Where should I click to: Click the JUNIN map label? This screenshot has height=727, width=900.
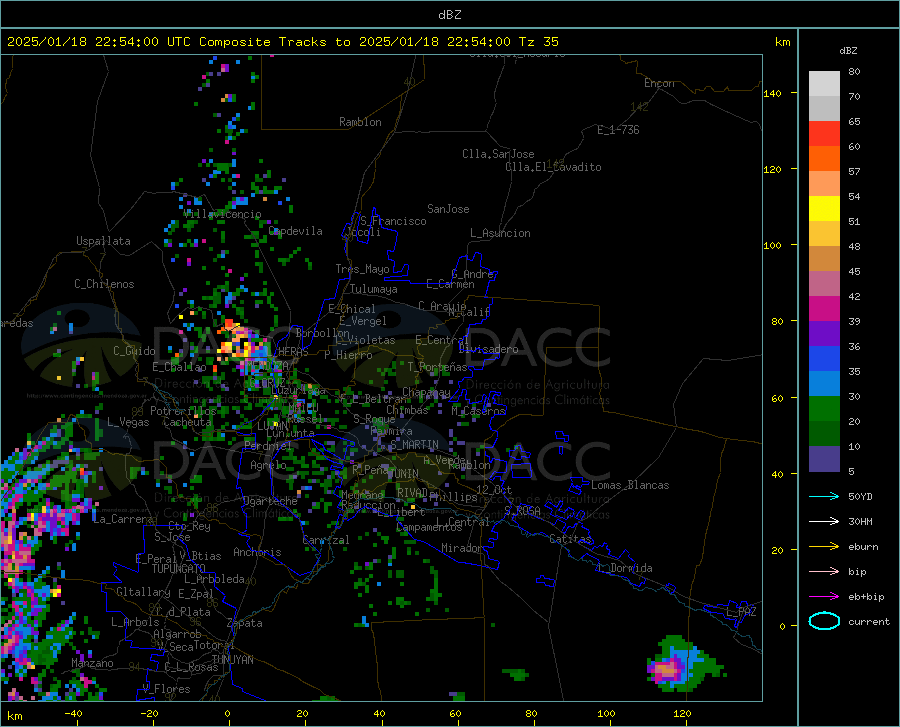tap(404, 474)
